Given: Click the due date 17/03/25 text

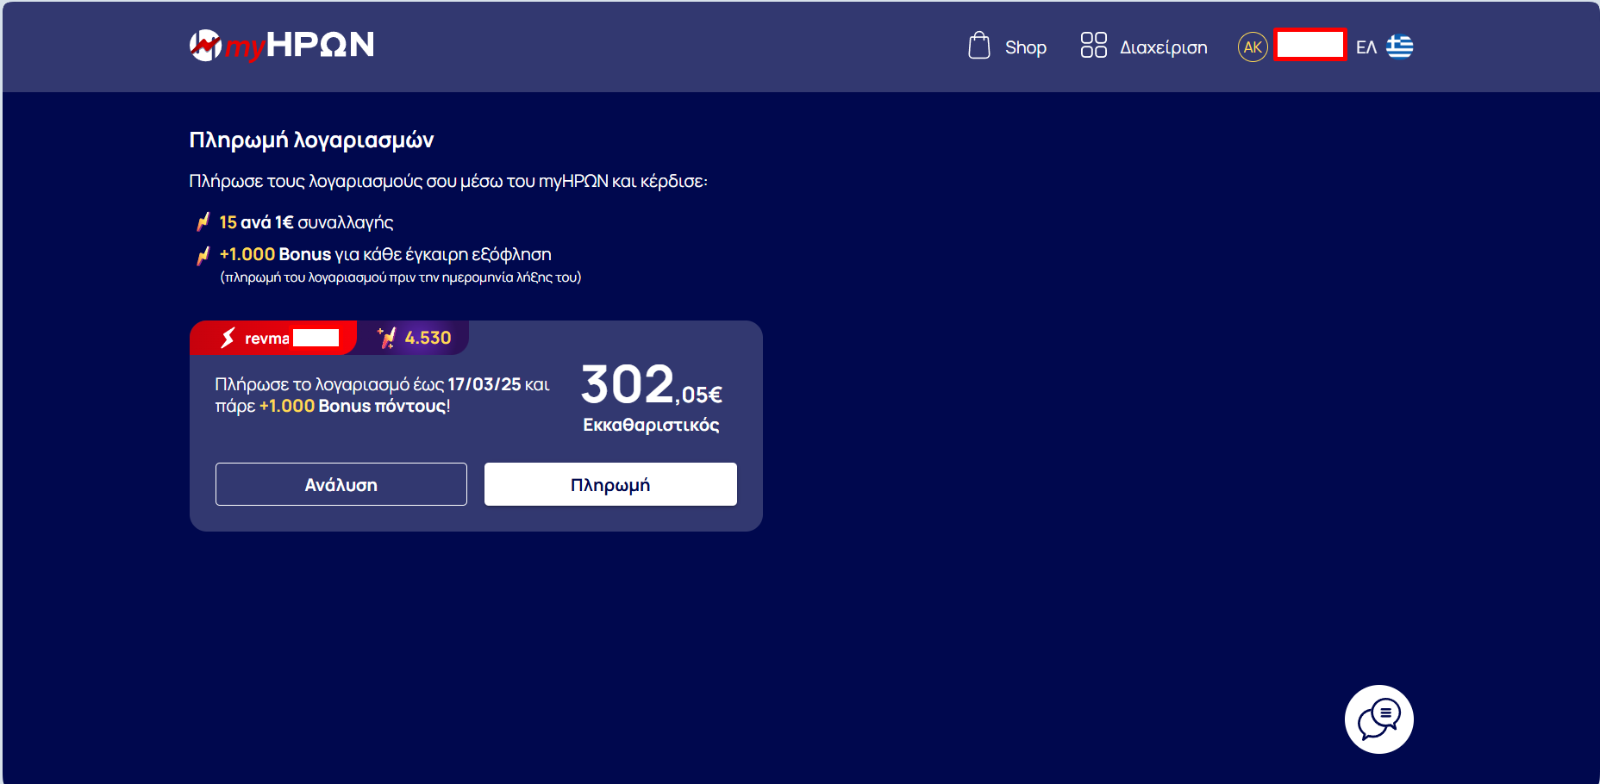Looking at the screenshot, I should [484, 384].
